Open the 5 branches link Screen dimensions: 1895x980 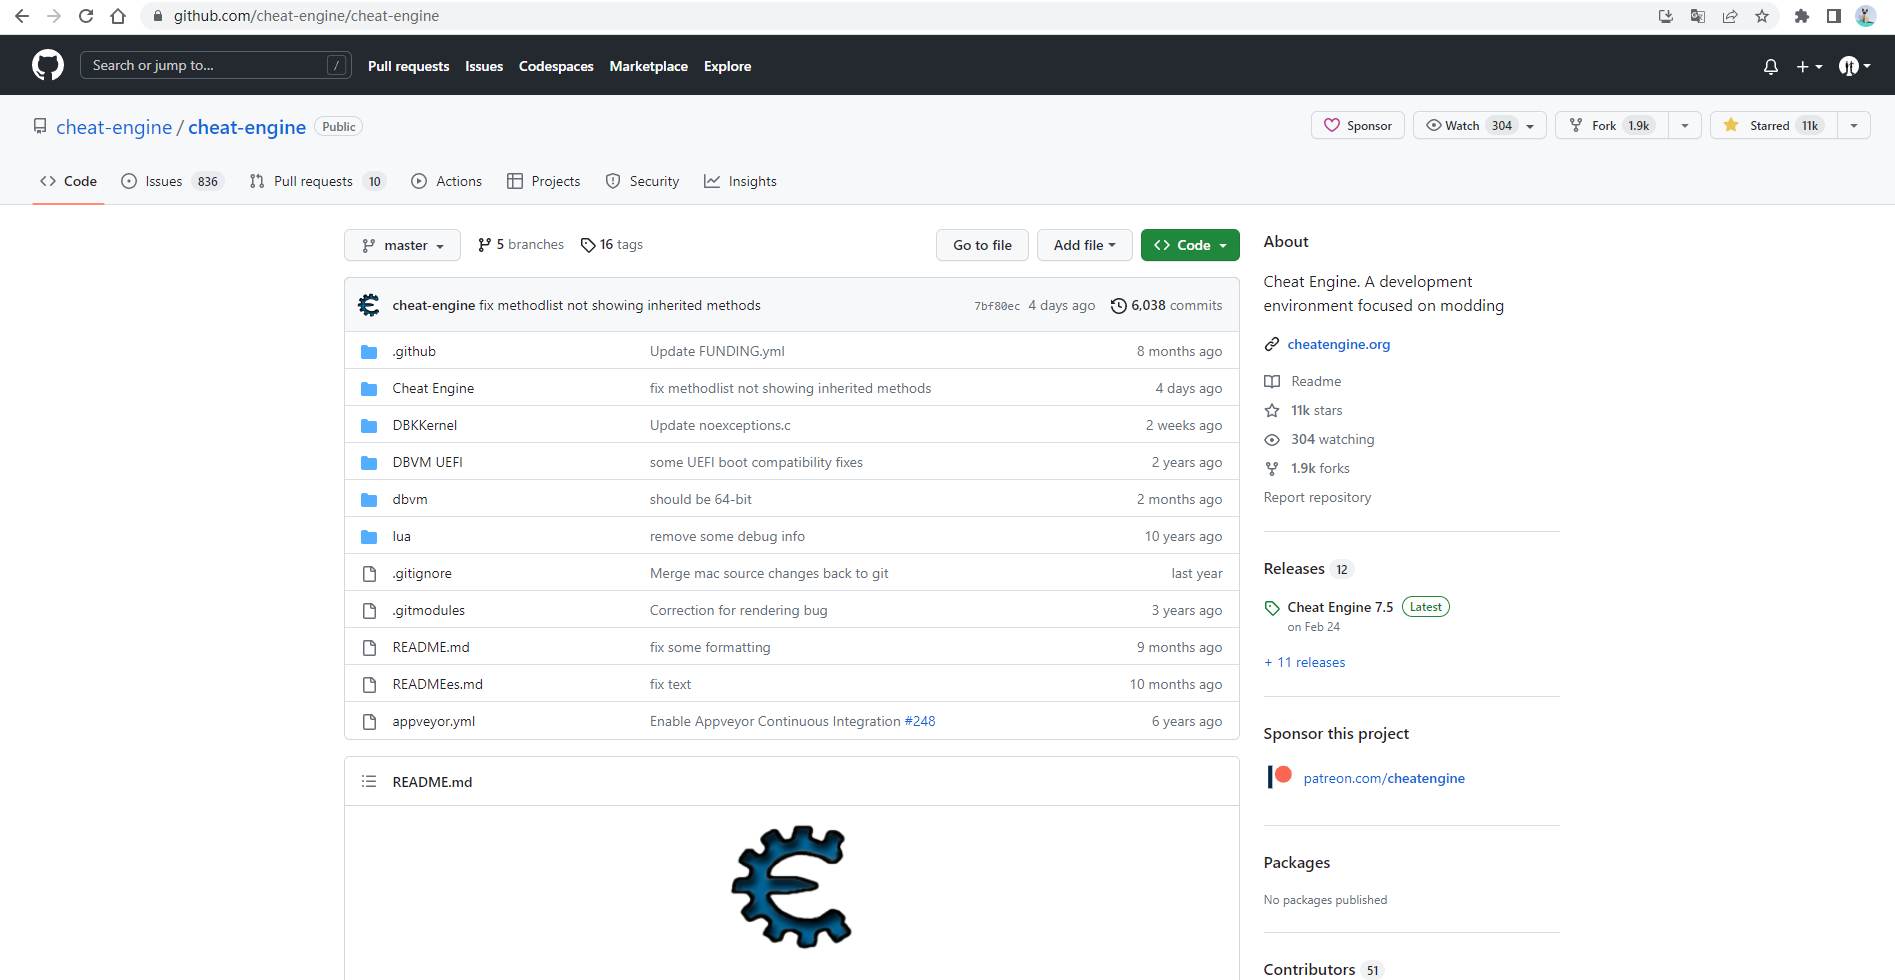(521, 245)
